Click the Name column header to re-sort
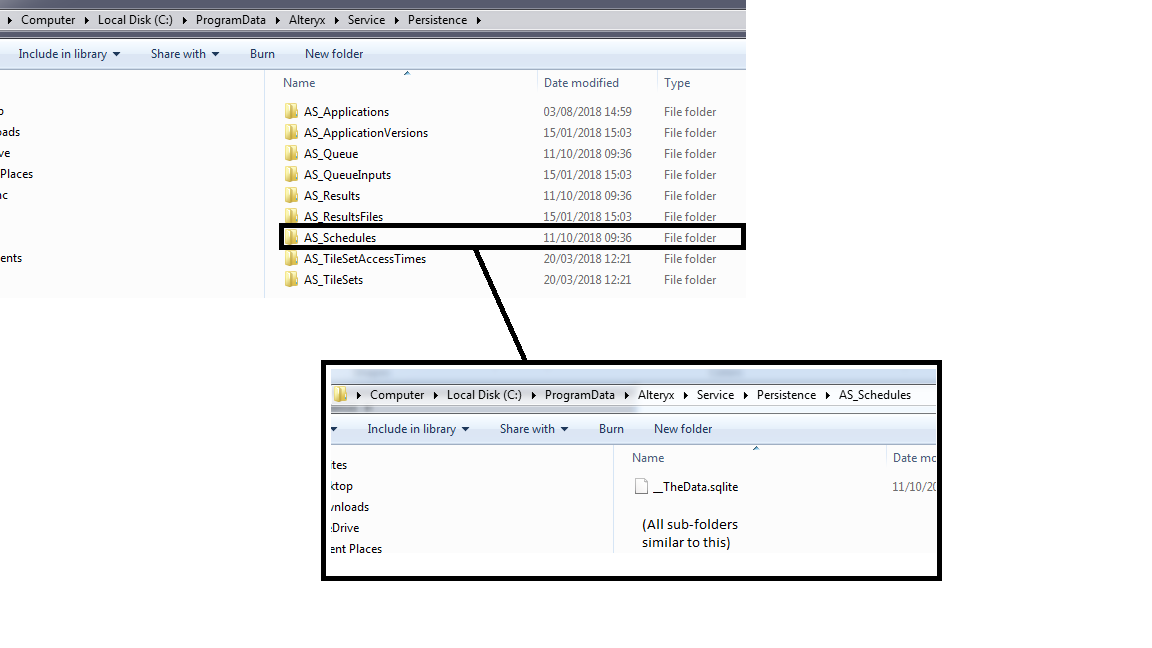The width and height of the screenshot is (1152, 648). point(298,82)
